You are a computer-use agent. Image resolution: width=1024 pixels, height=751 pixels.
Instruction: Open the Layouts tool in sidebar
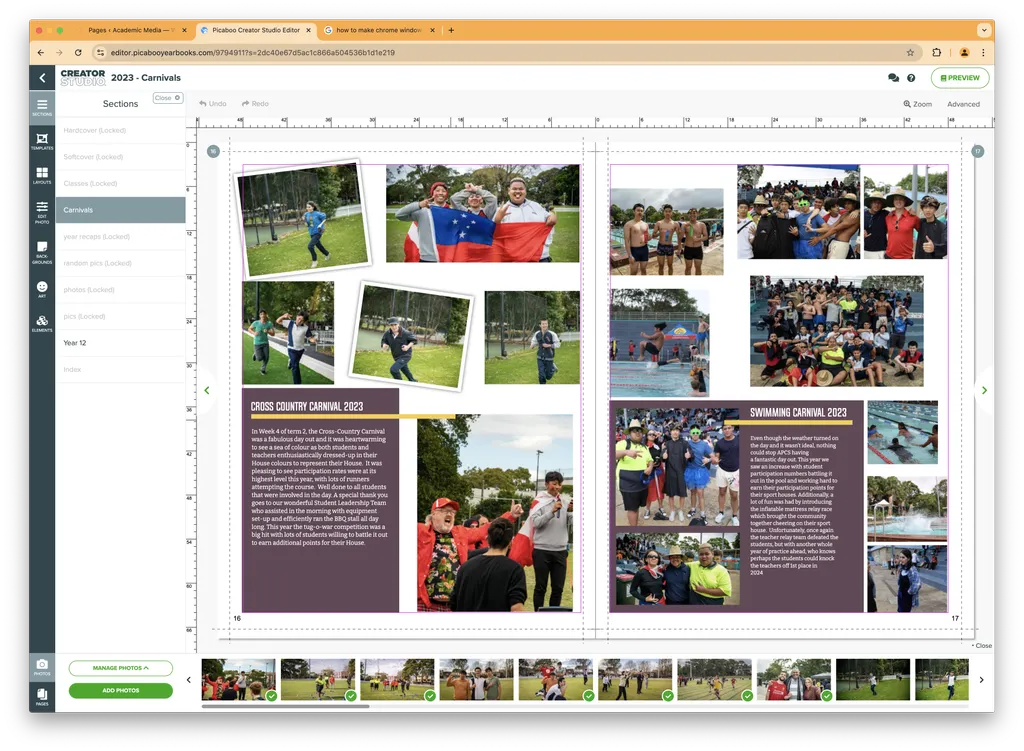[x=42, y=175]
